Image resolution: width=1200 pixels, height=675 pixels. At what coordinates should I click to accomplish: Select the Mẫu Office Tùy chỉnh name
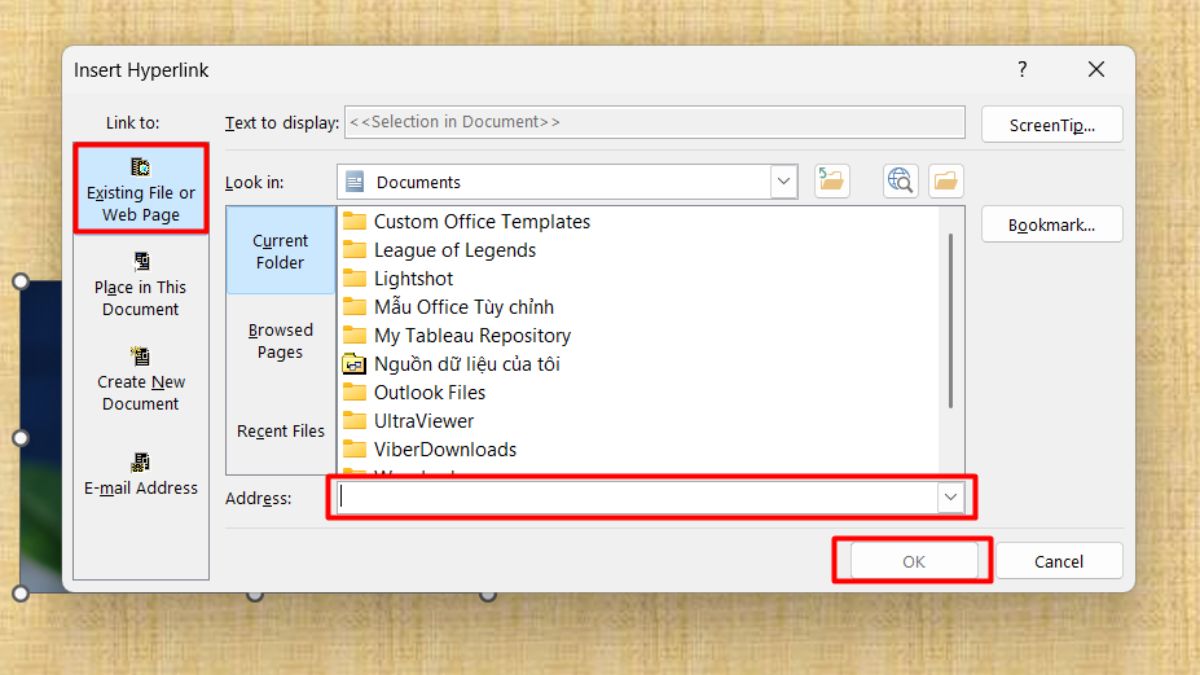pyautogui.click(x=463, y=307)
